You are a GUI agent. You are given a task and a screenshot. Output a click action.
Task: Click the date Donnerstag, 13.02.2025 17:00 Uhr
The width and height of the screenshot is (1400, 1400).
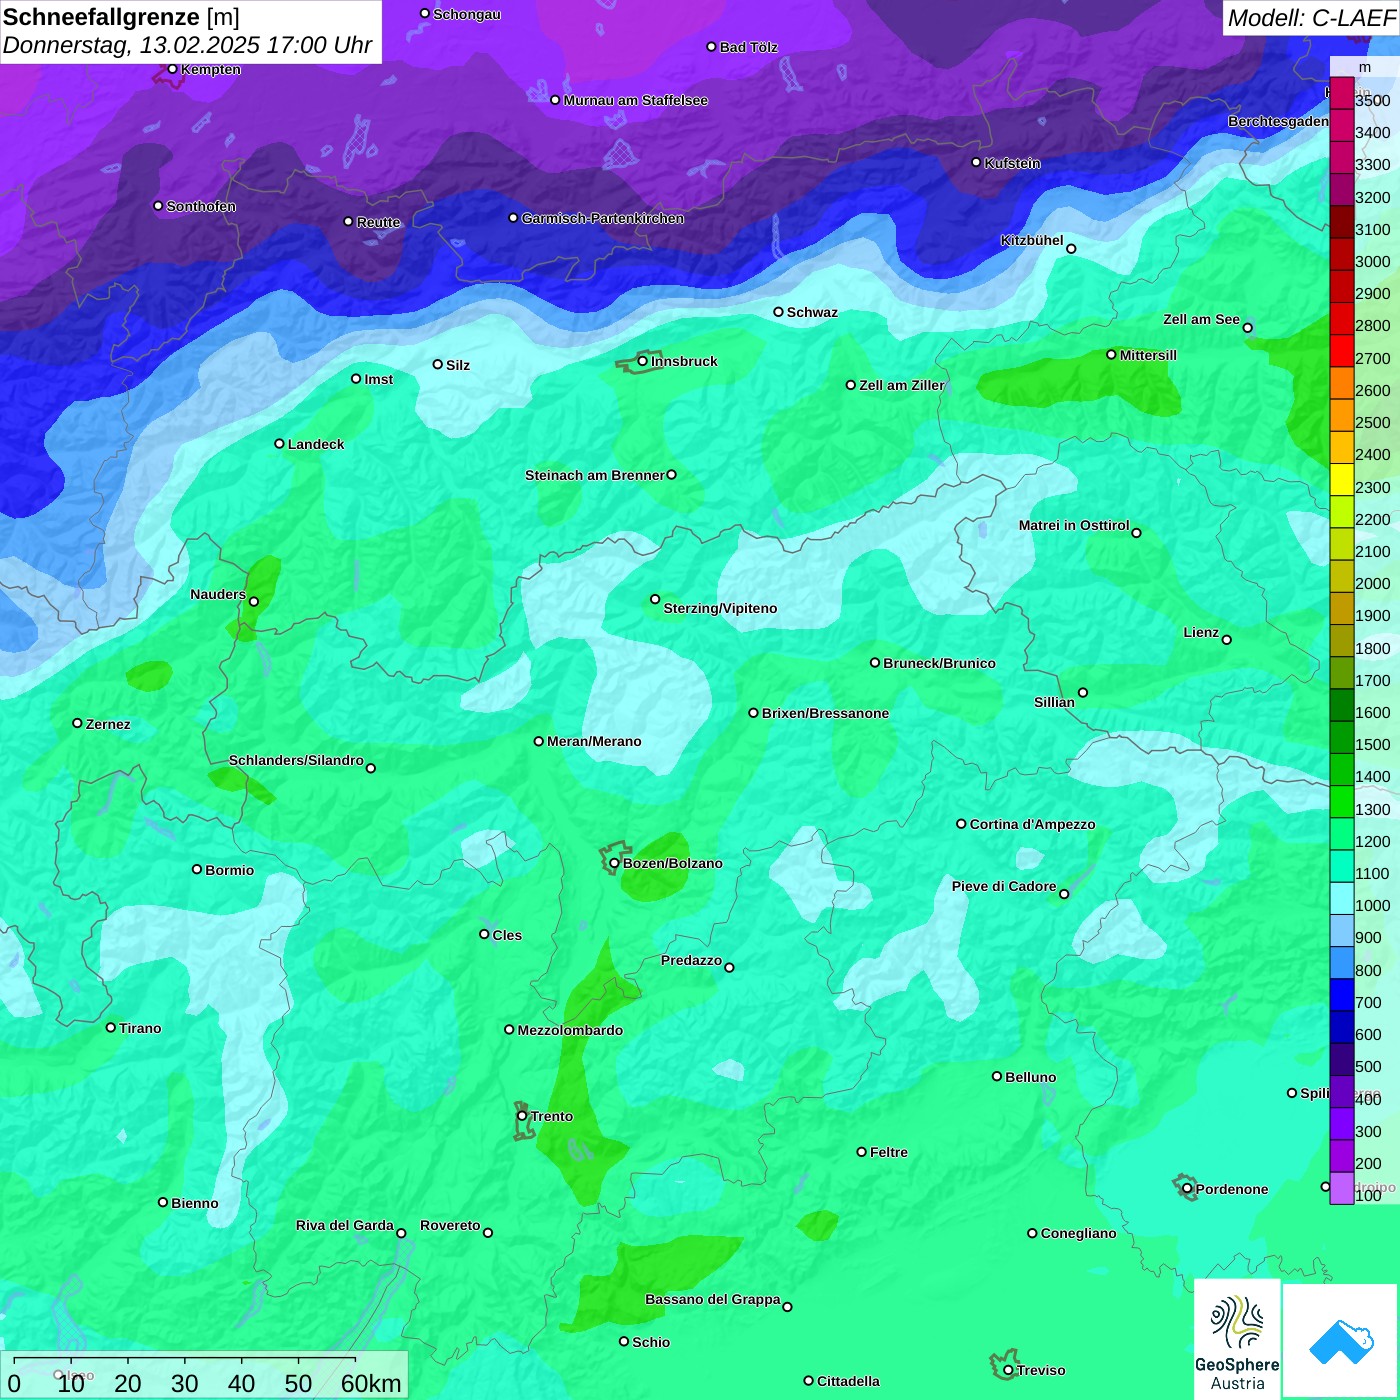pyautogui.click(x=187, y=46)
